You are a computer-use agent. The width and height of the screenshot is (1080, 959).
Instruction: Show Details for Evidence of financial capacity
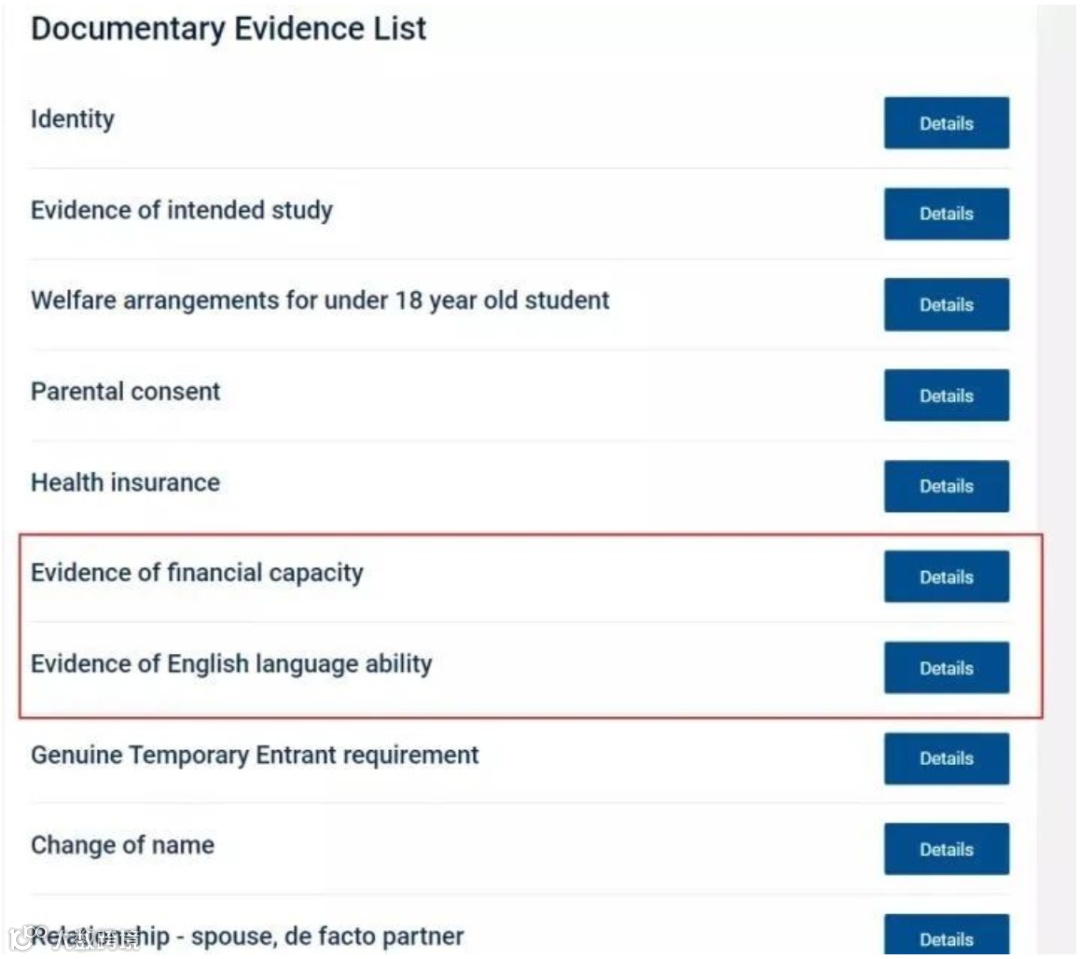[x=946, y=577]
